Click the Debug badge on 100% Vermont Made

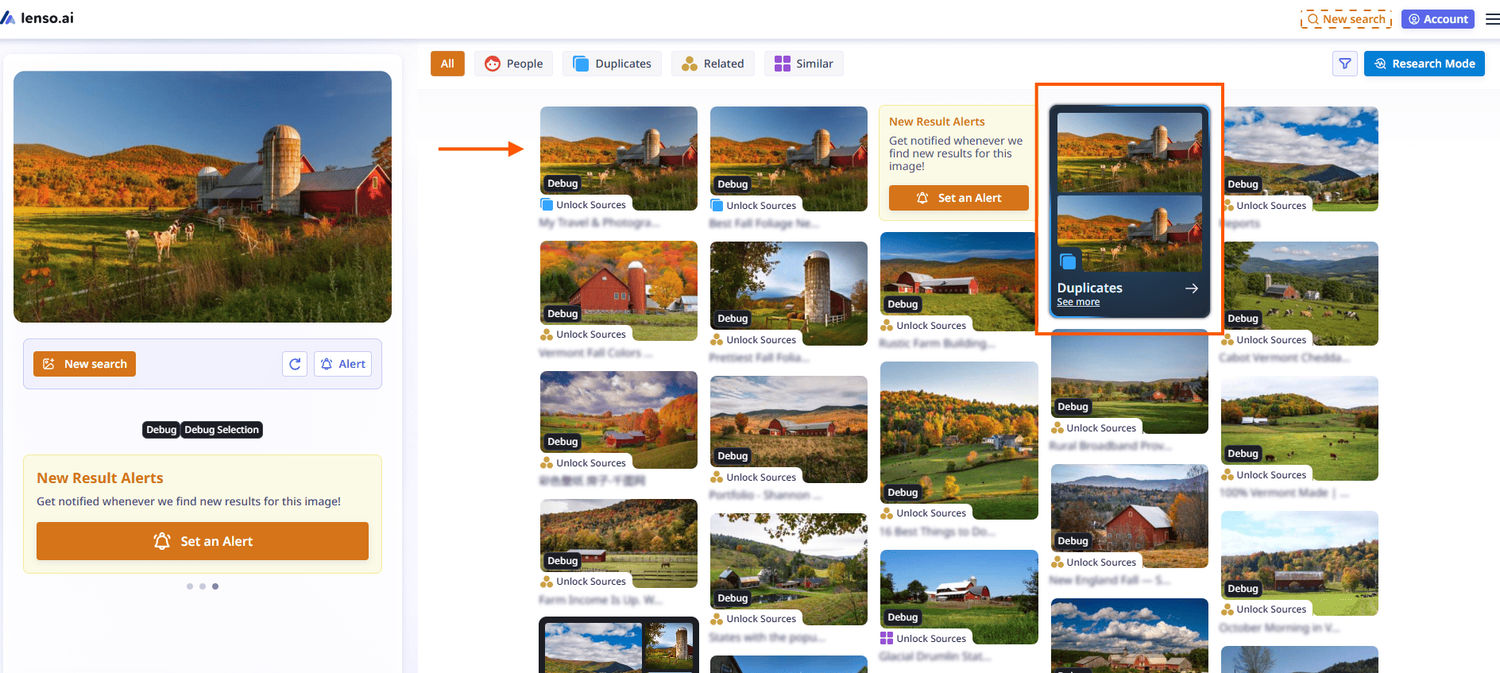click(x=1243, y=454)
